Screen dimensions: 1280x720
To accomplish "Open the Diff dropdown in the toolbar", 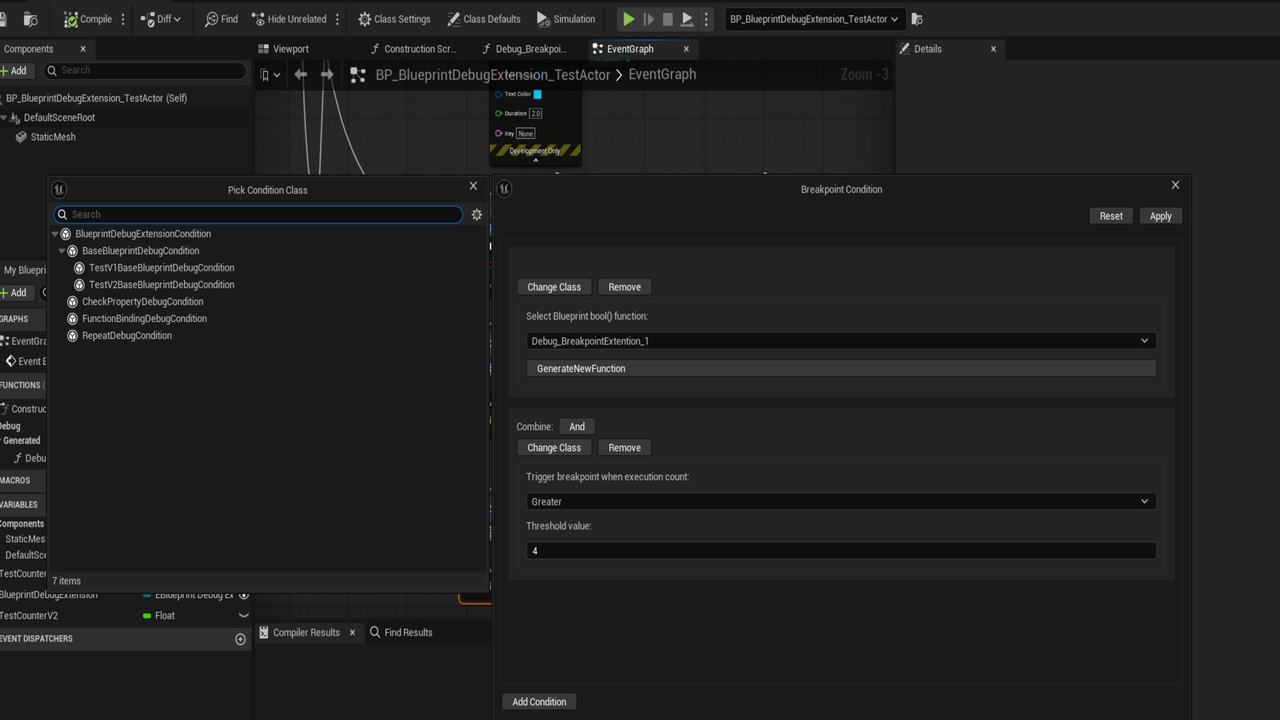I will coord(162,19).
